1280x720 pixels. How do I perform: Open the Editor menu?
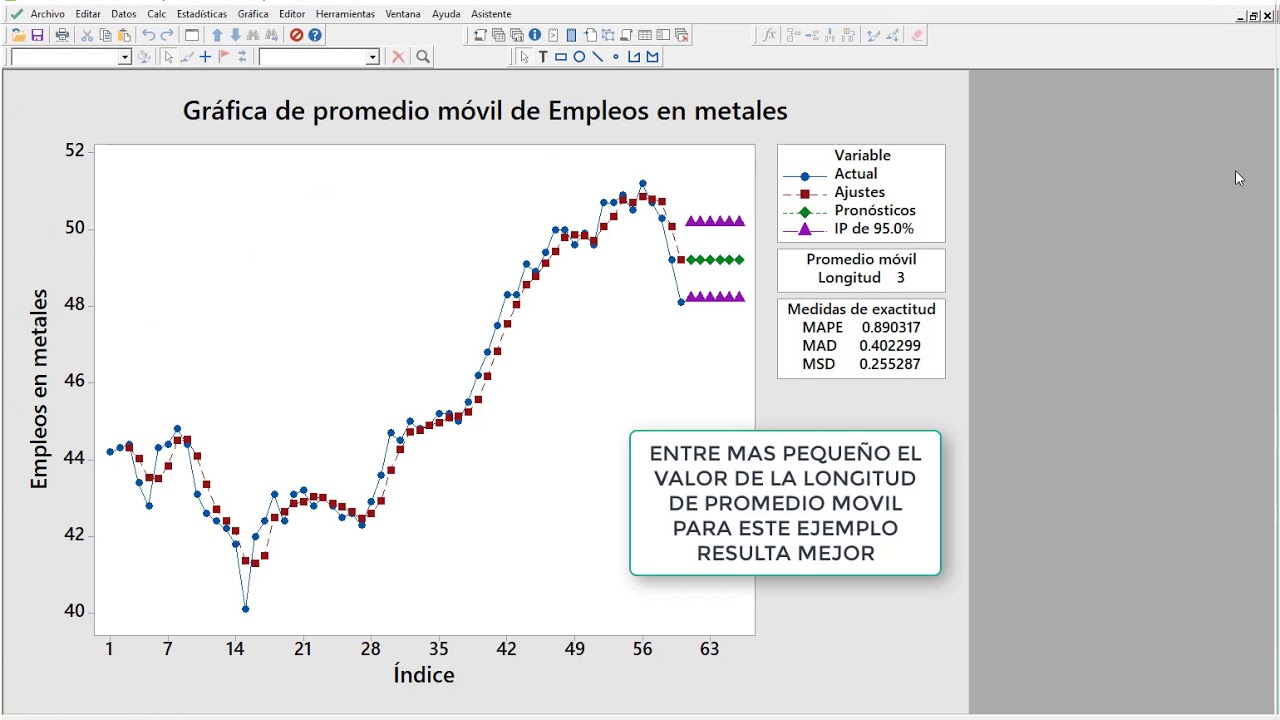pos(292,14)
